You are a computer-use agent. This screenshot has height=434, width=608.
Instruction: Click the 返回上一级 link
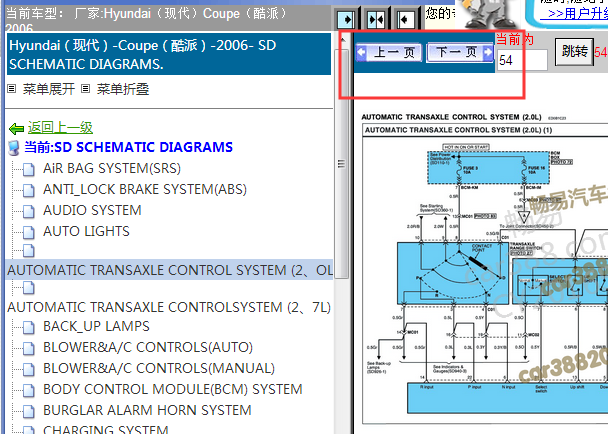[60, 127]
